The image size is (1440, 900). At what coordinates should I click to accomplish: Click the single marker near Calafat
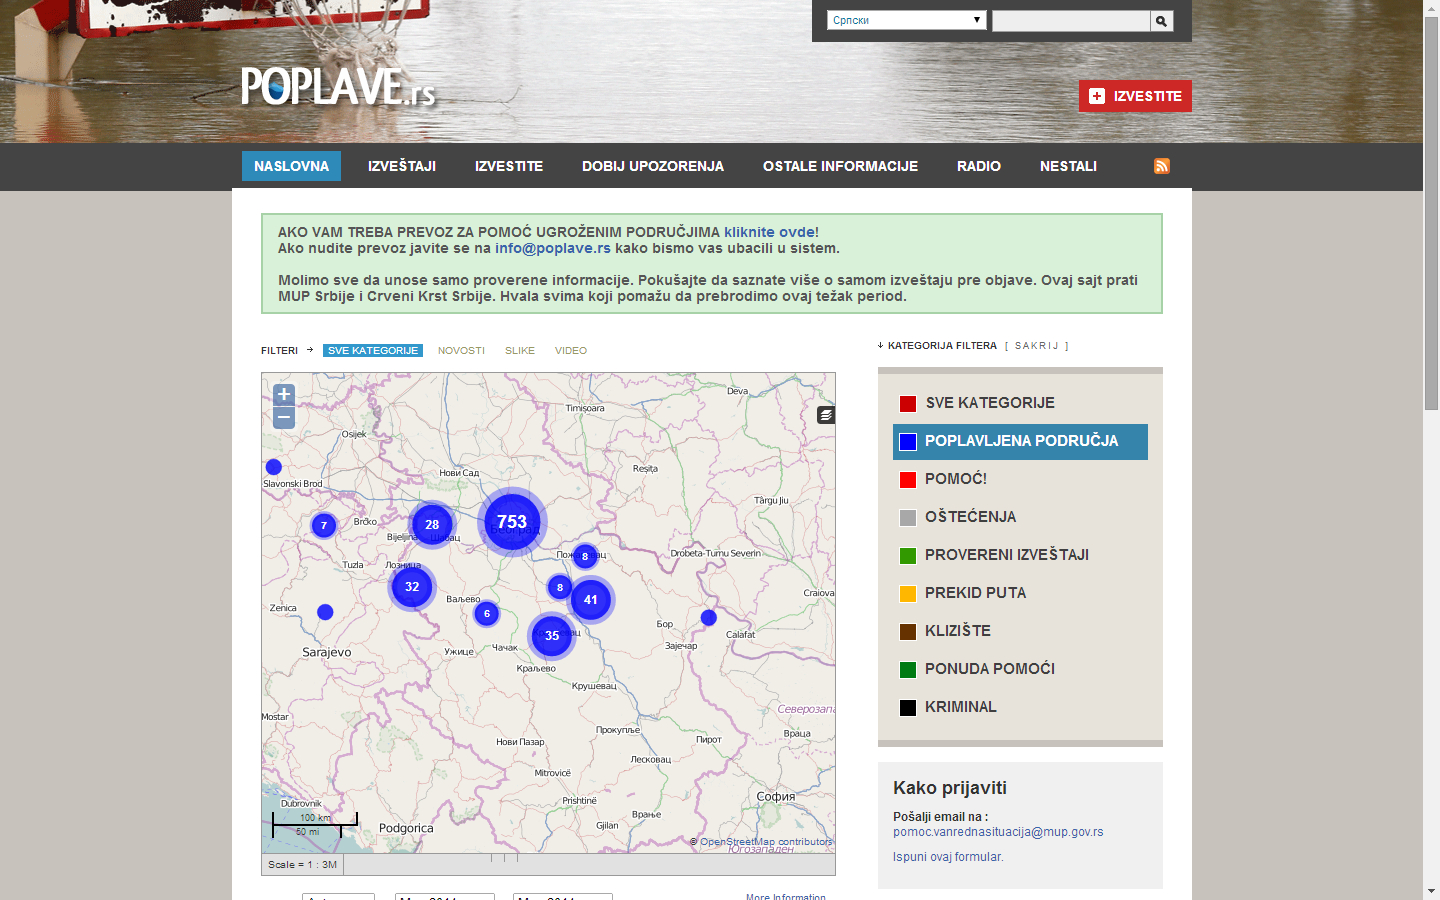tap(709, 618)
